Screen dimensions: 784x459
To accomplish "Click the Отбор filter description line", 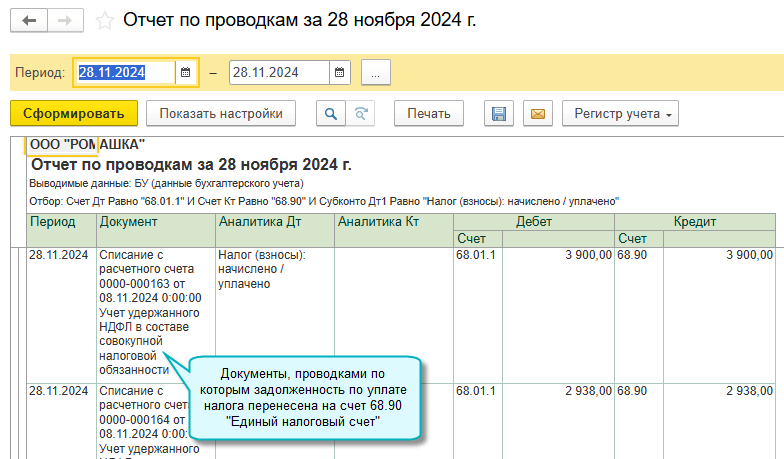I will (x=324, y=202).
